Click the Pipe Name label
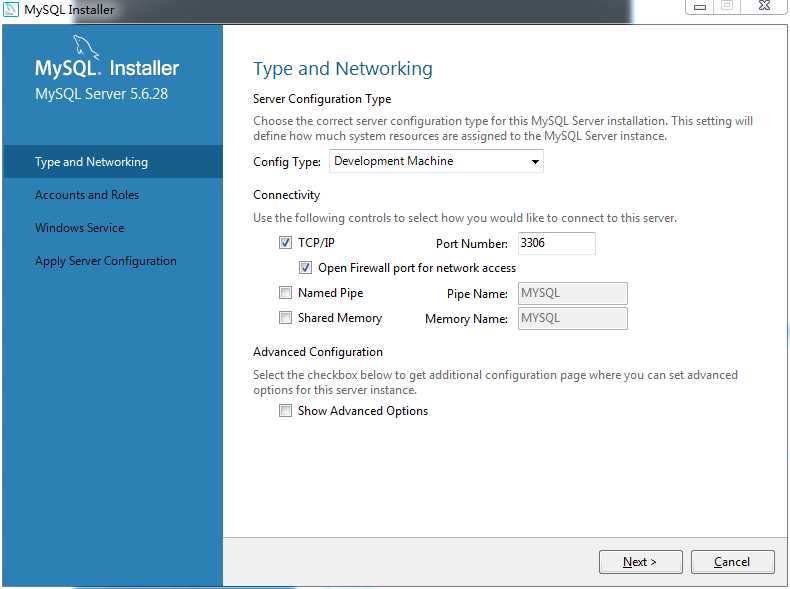 (477, 294)
